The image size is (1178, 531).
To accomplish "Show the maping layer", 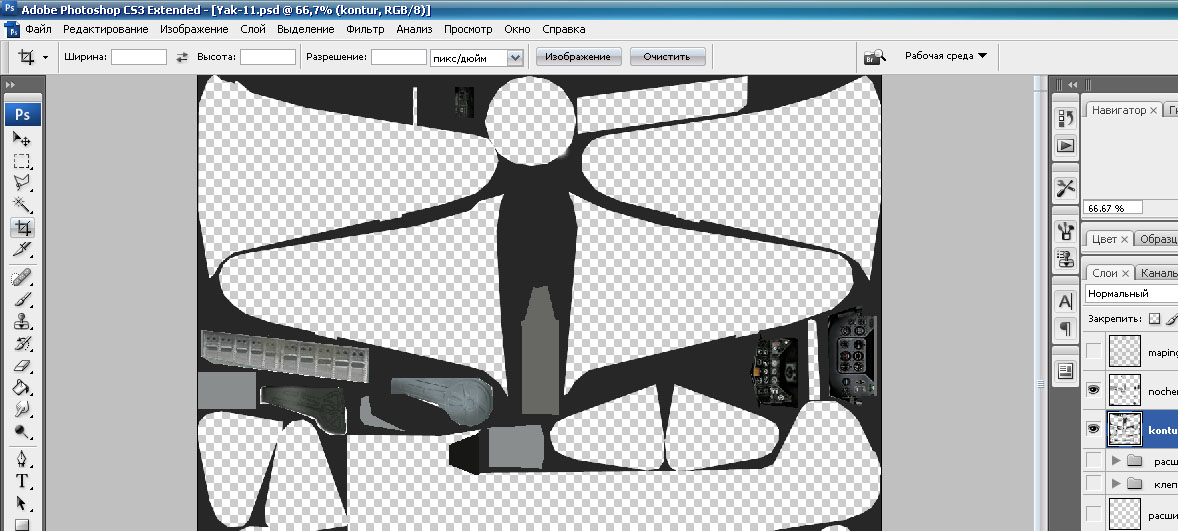I will point(1093,352).
